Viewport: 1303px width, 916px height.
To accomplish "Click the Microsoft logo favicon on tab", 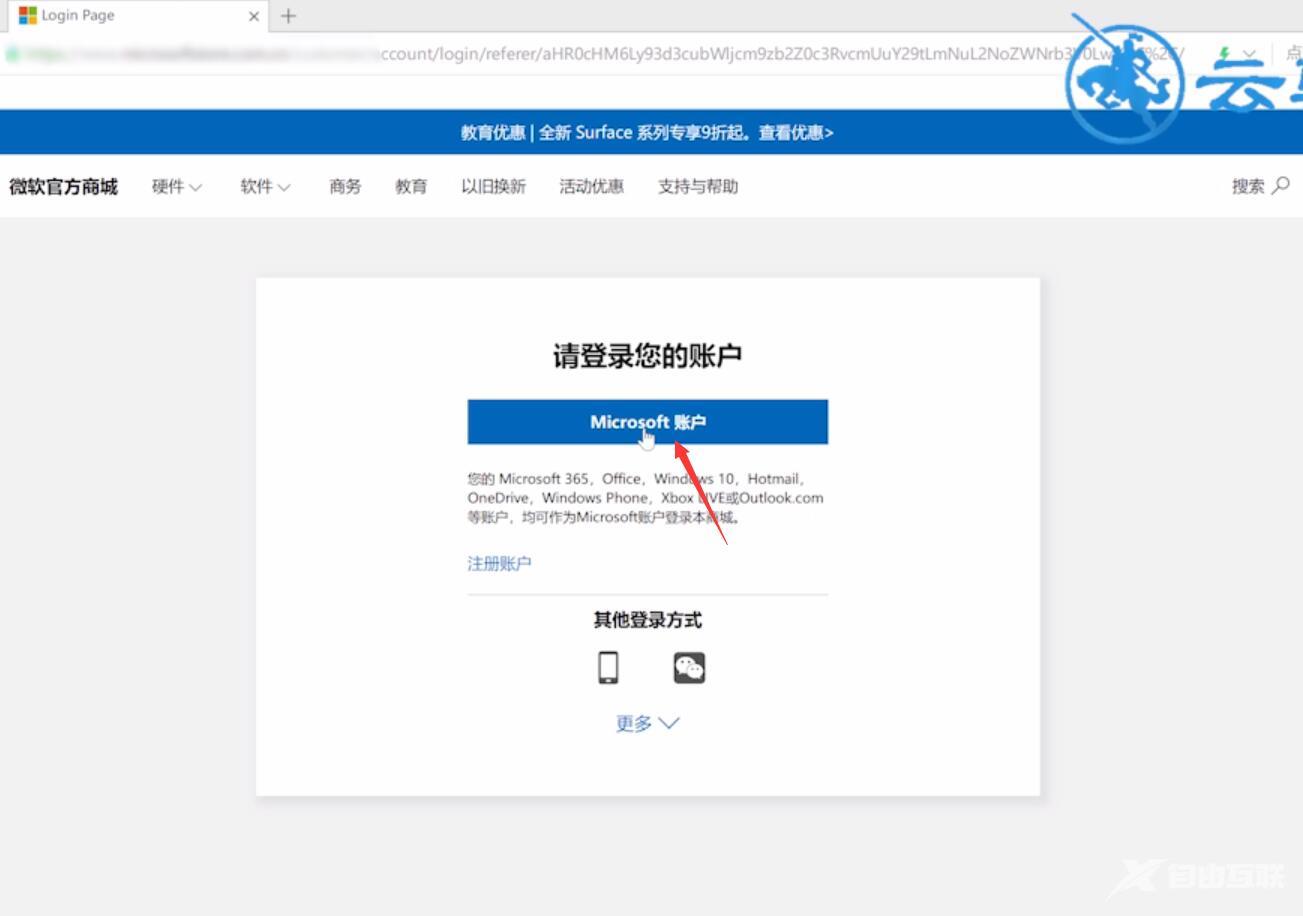I will [x=27, y=16].
